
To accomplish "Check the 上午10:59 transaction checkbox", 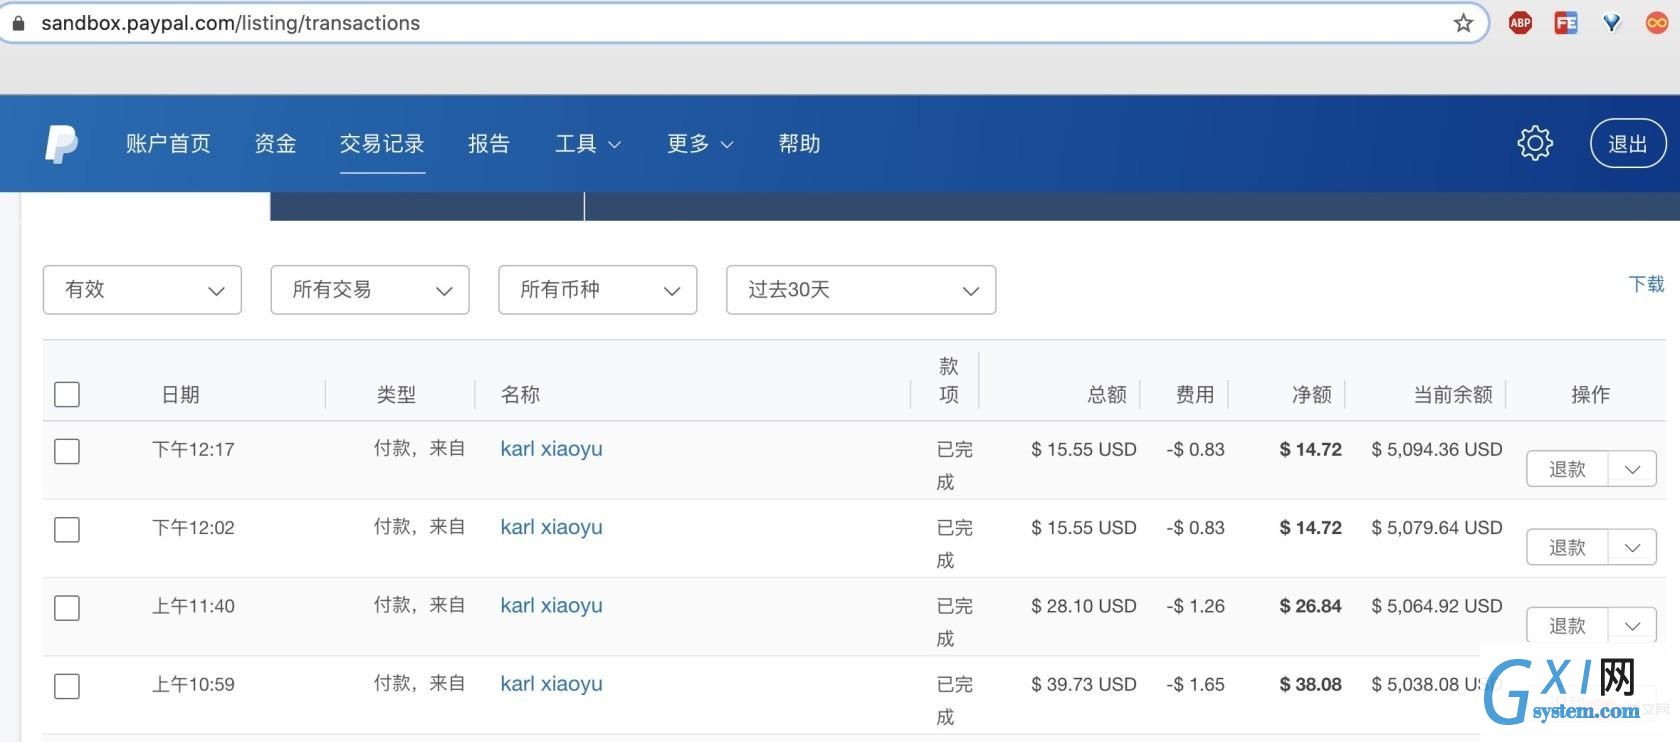I will pyautogui.click(x=67, y=686).
